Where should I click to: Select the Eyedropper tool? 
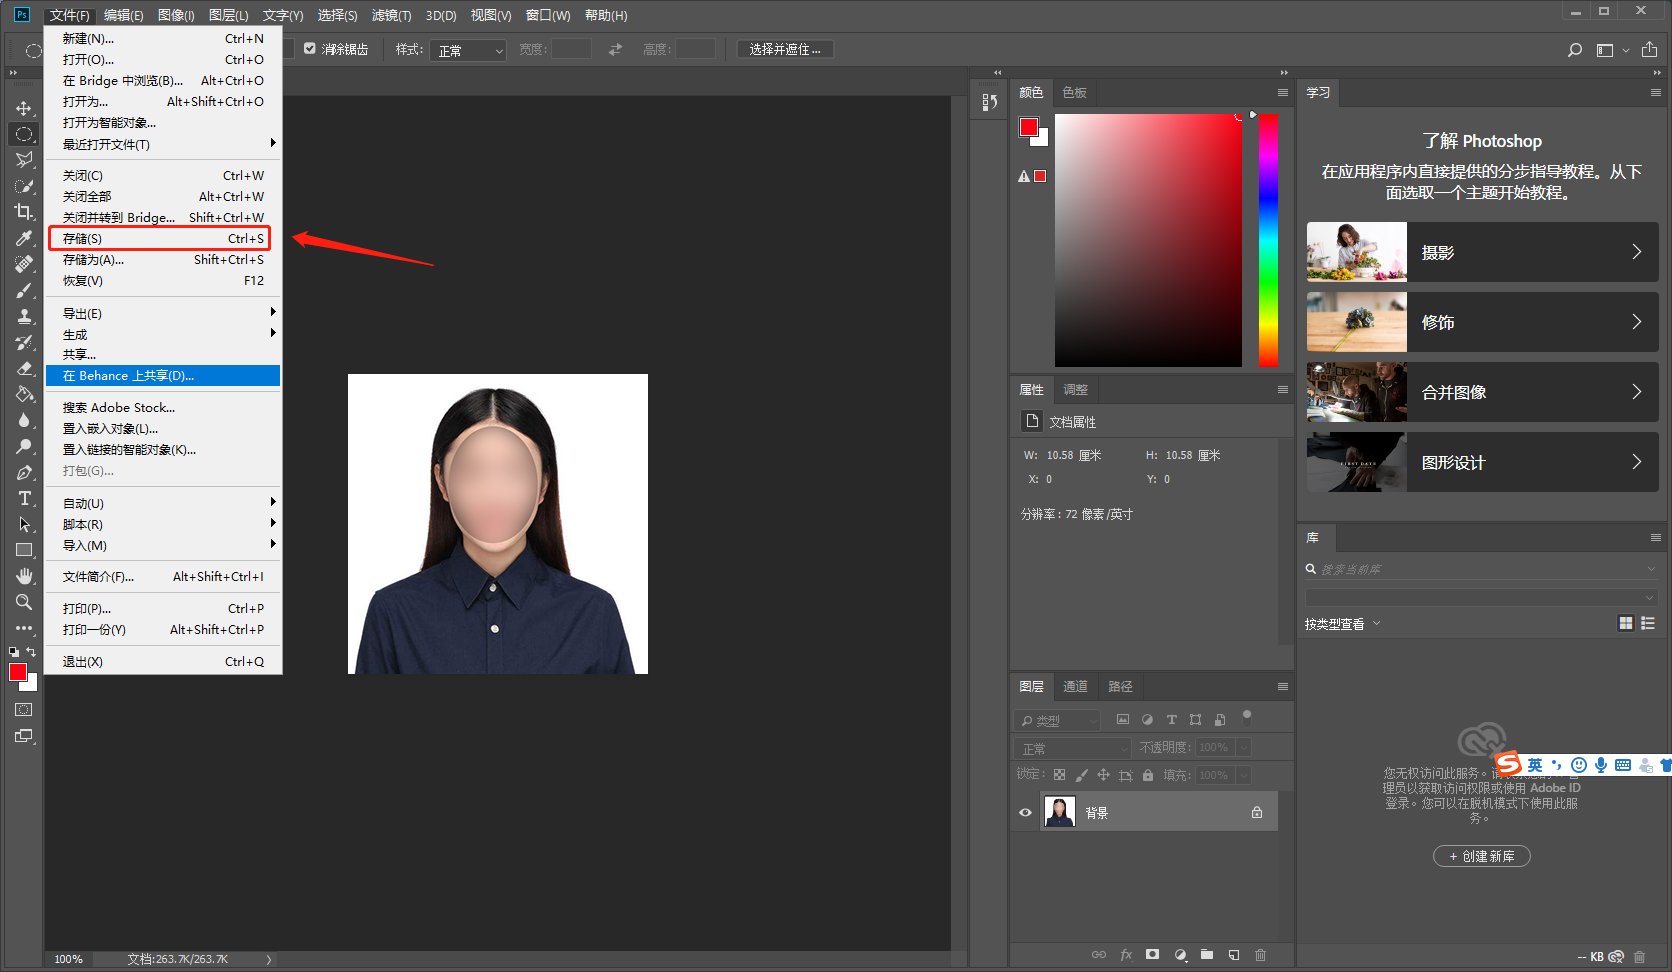click(x=24, y=238)
